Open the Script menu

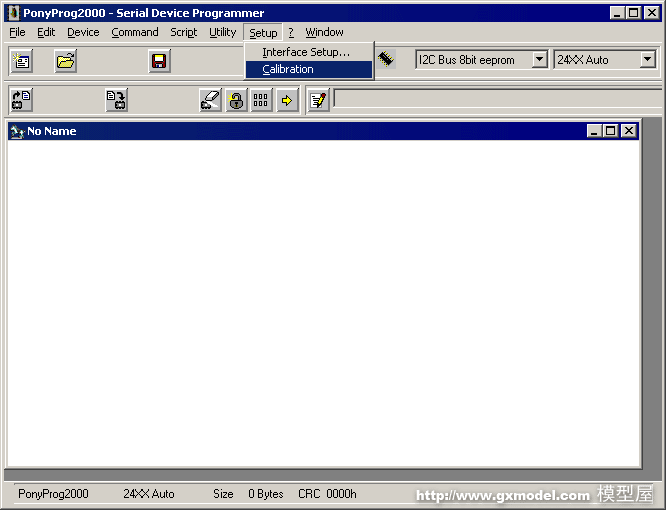183,32
